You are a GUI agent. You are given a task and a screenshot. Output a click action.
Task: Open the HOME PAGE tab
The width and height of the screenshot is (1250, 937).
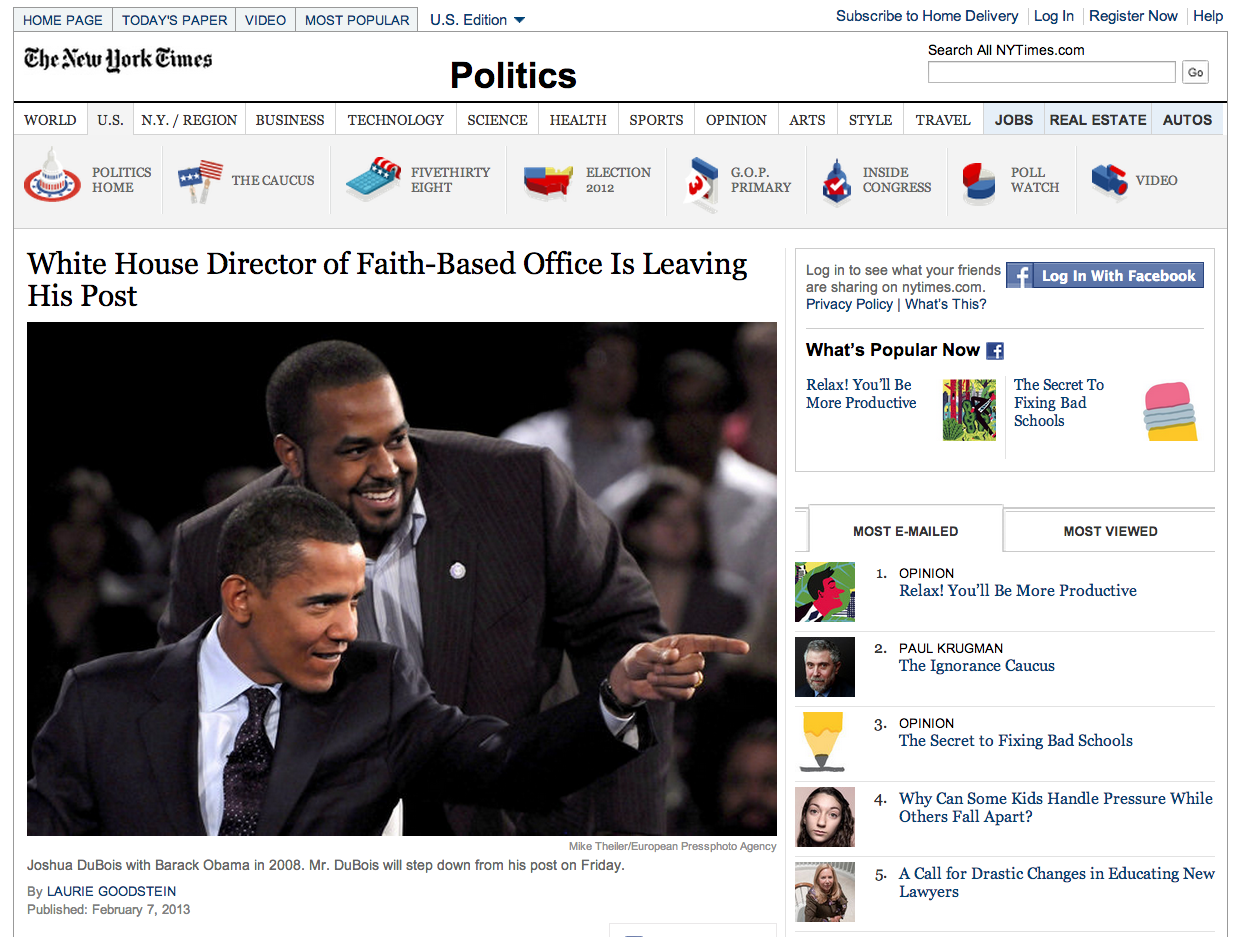(63, 20)
